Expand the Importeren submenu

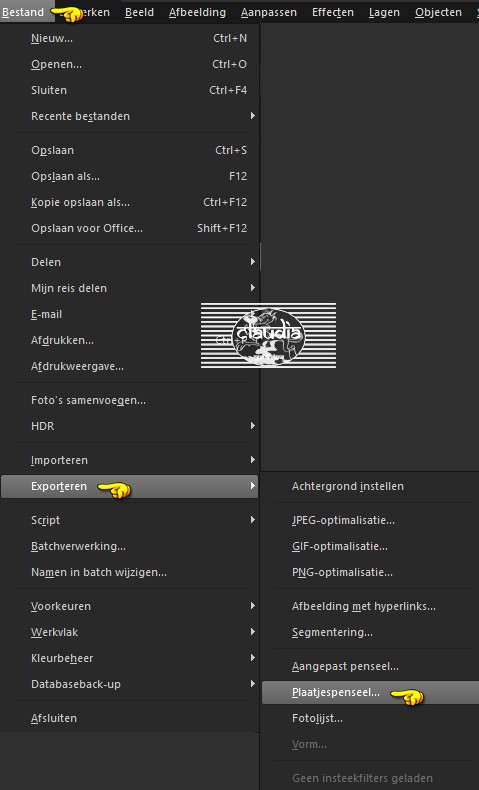pos(129,460)
